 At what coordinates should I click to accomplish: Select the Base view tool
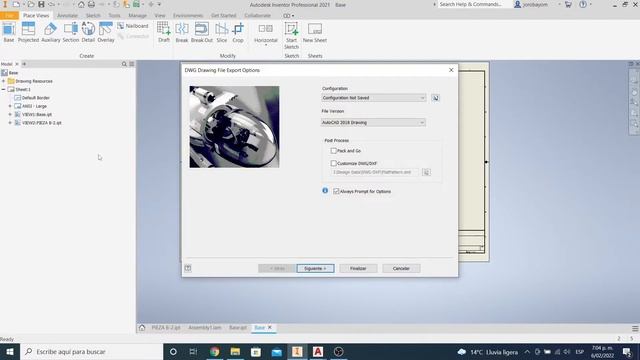point(9,32)
